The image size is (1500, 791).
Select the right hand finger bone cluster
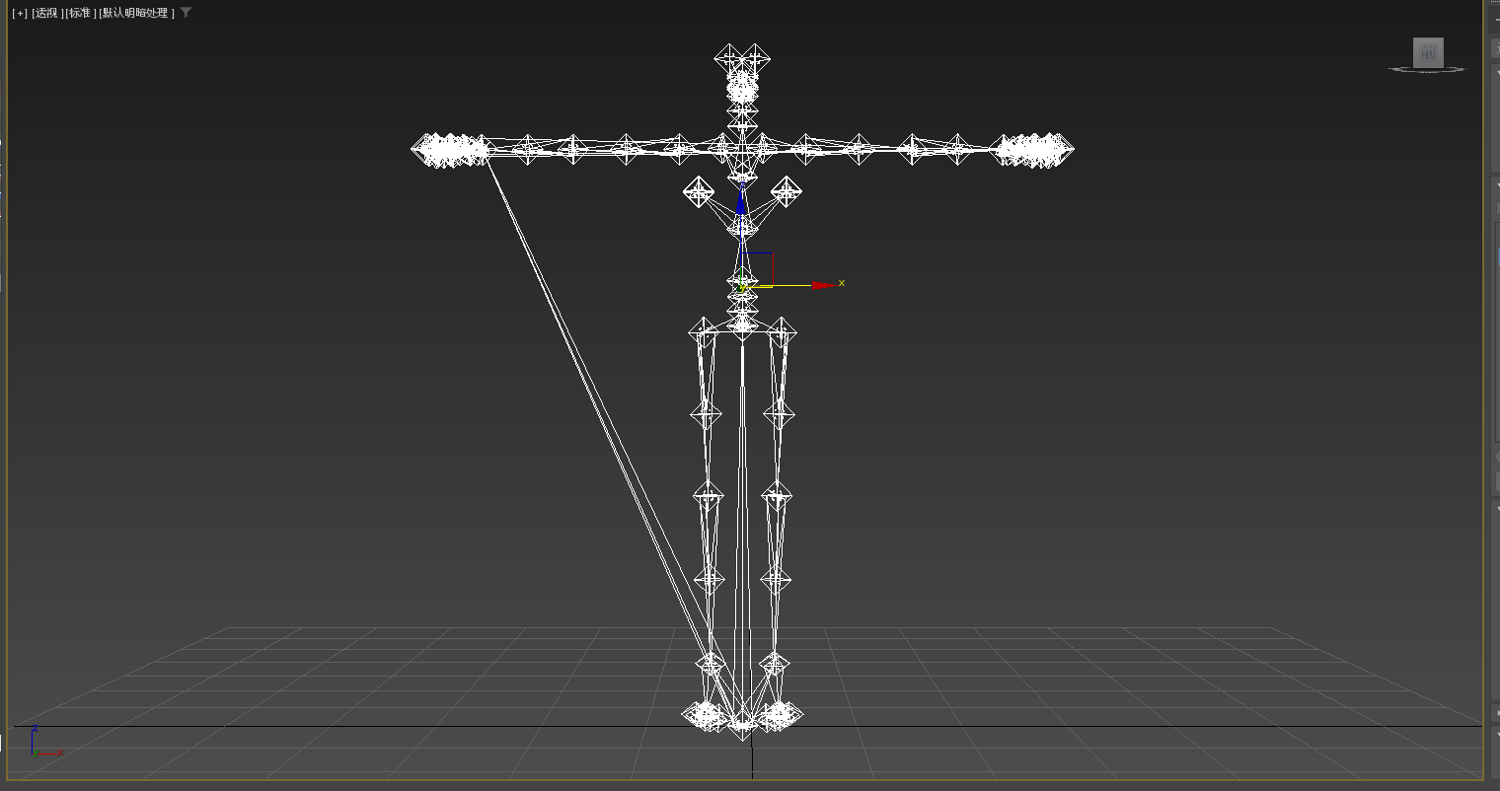pyautogui.click(x=1035, y=150)
